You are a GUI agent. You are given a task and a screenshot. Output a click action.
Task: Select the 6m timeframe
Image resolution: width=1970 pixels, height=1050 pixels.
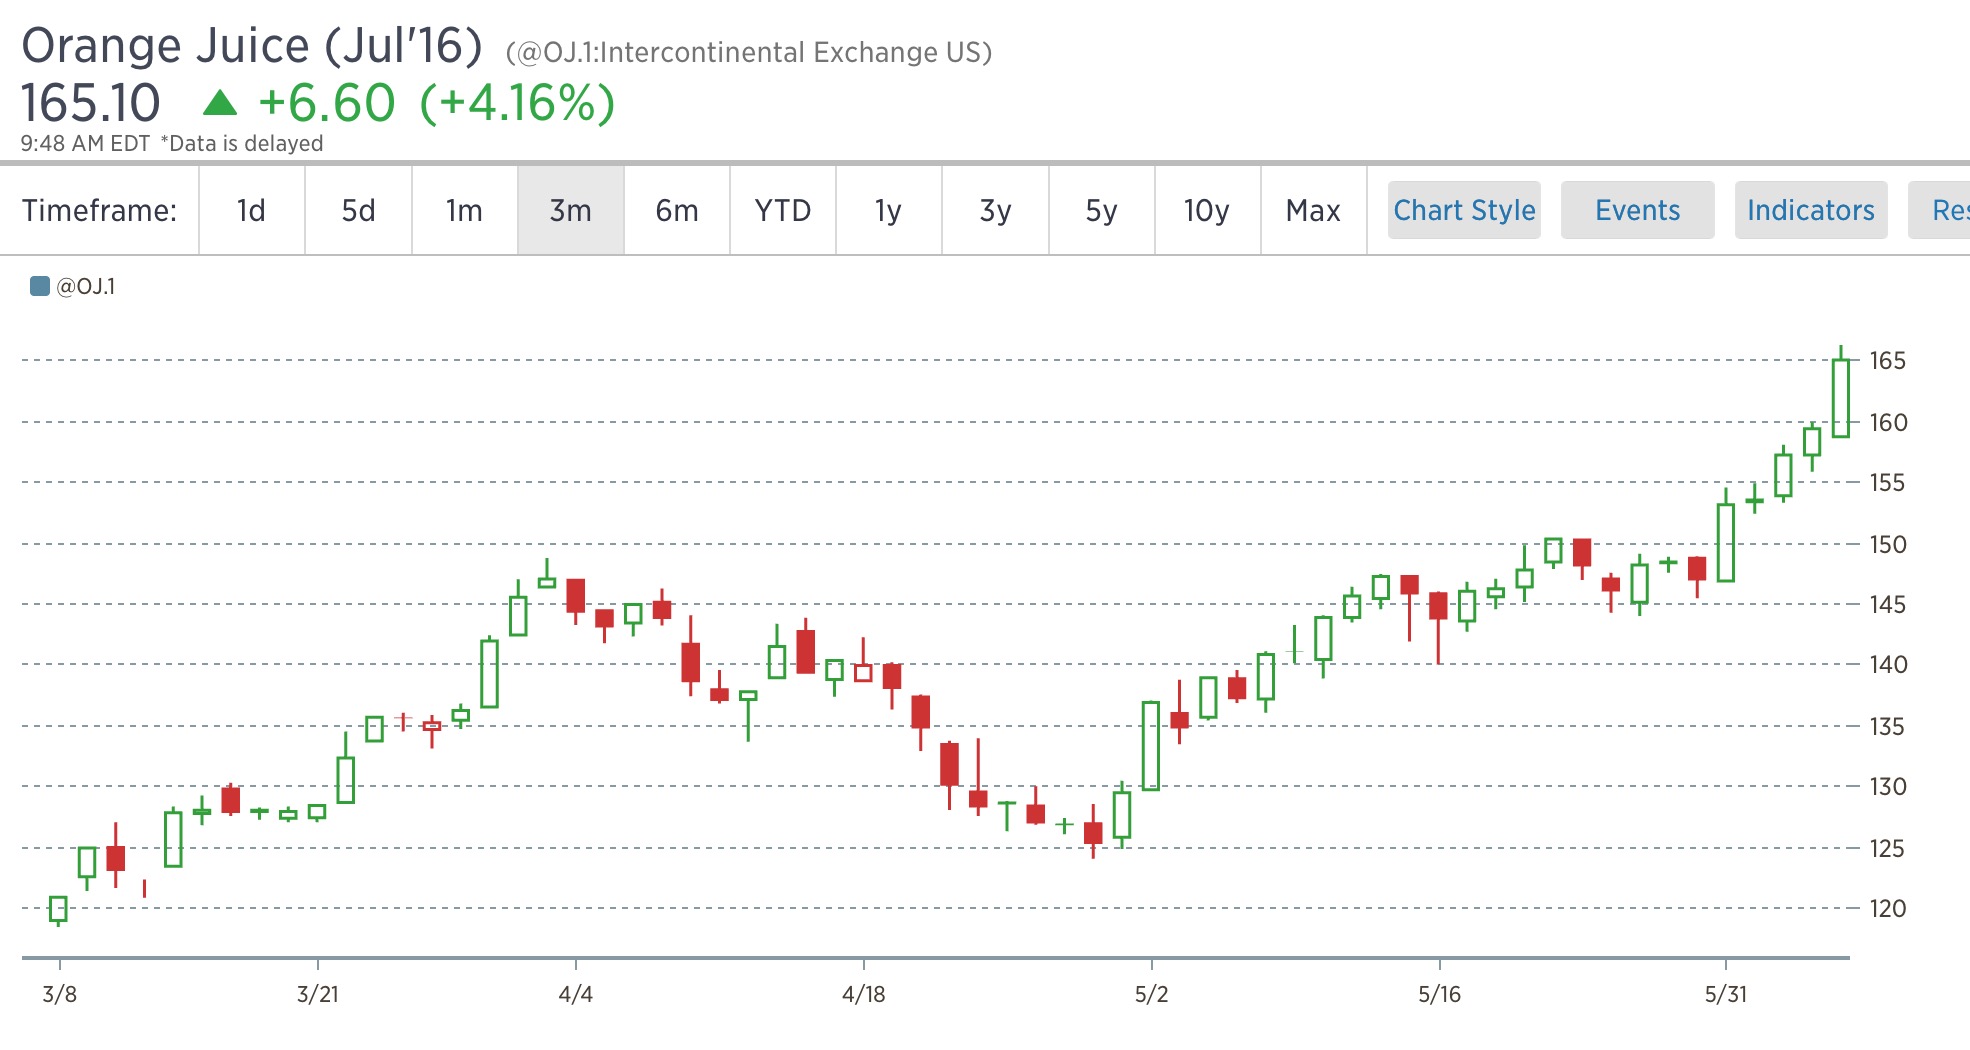point(676,210)
